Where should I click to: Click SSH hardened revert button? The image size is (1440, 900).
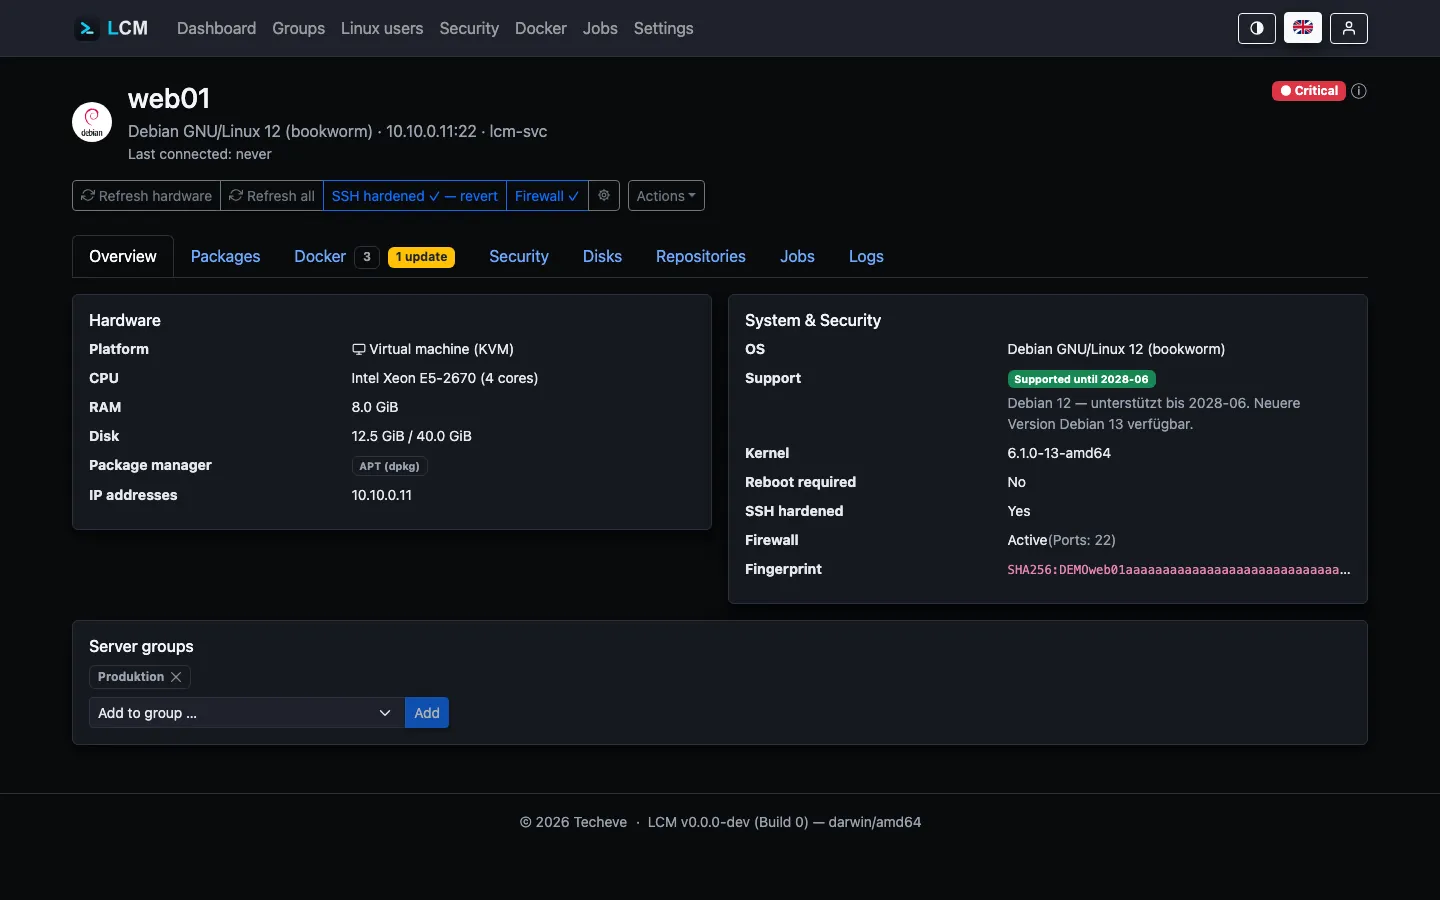415,196
